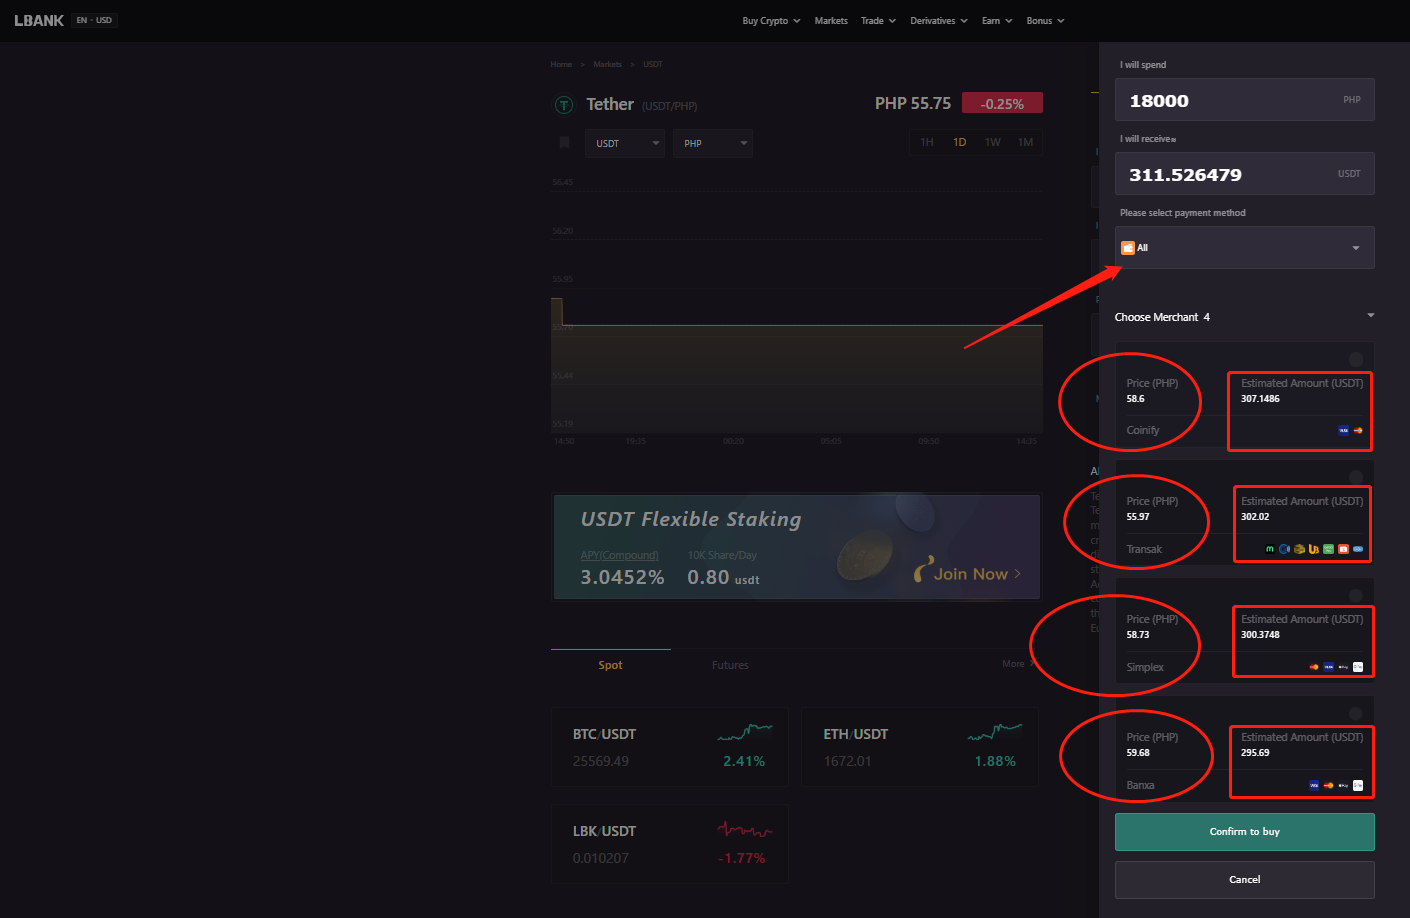
Task: Select the Simplex merchant radio button
Action: click(x=1356, y=595)
